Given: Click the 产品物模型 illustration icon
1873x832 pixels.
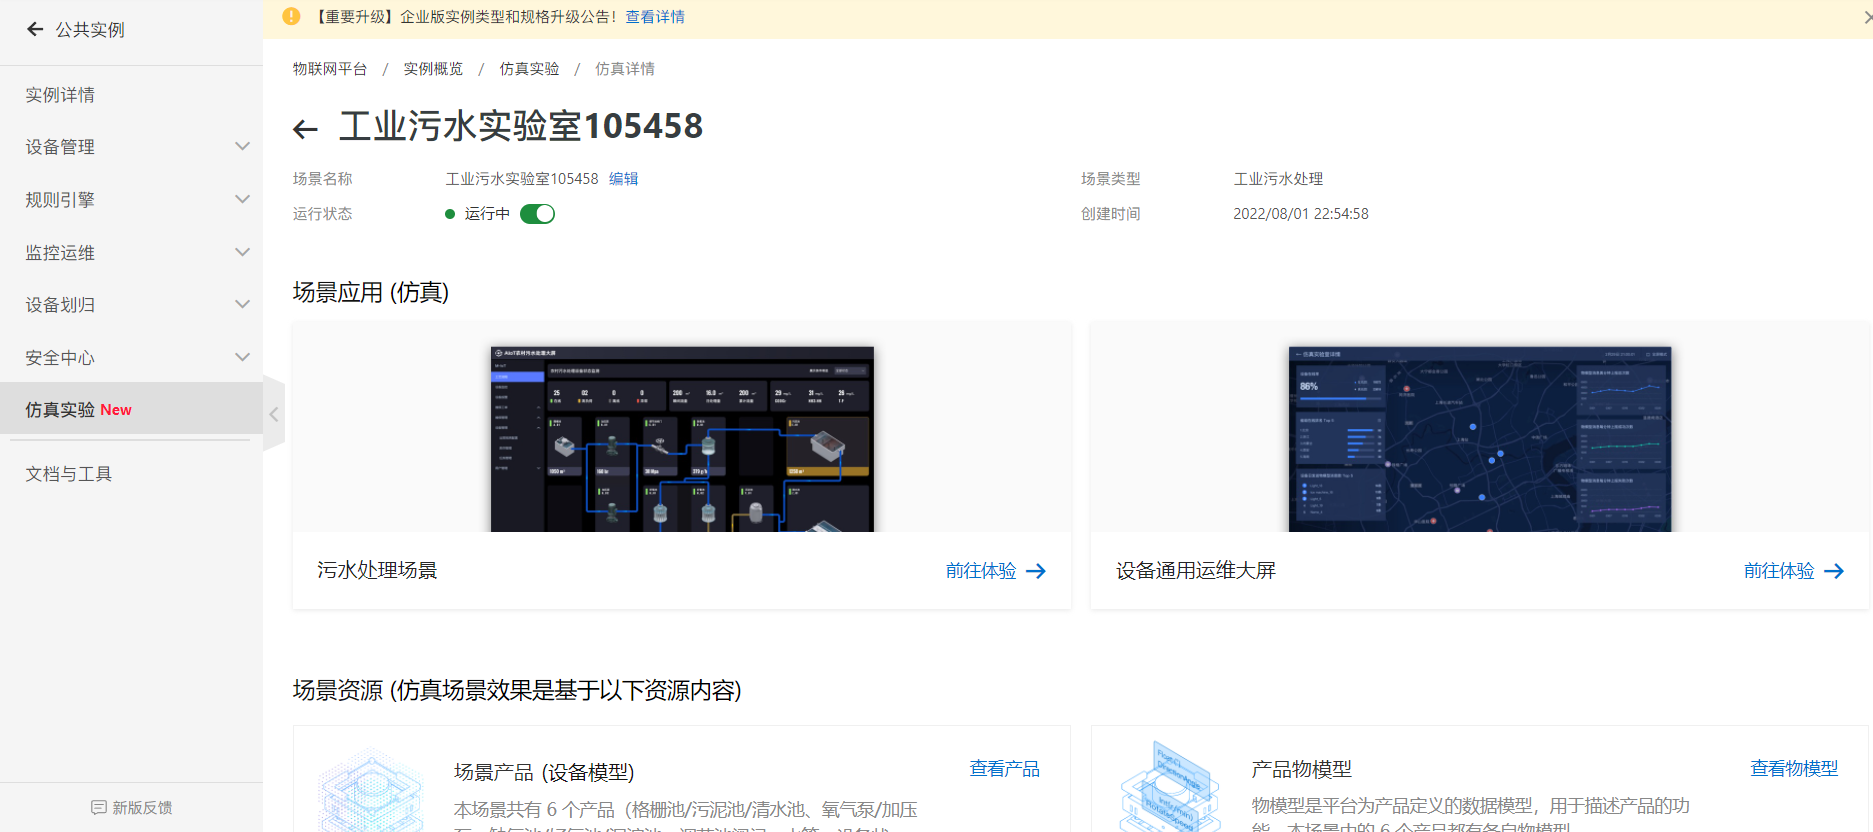Looking at the screenshot, I should [x=1170, y=787].
